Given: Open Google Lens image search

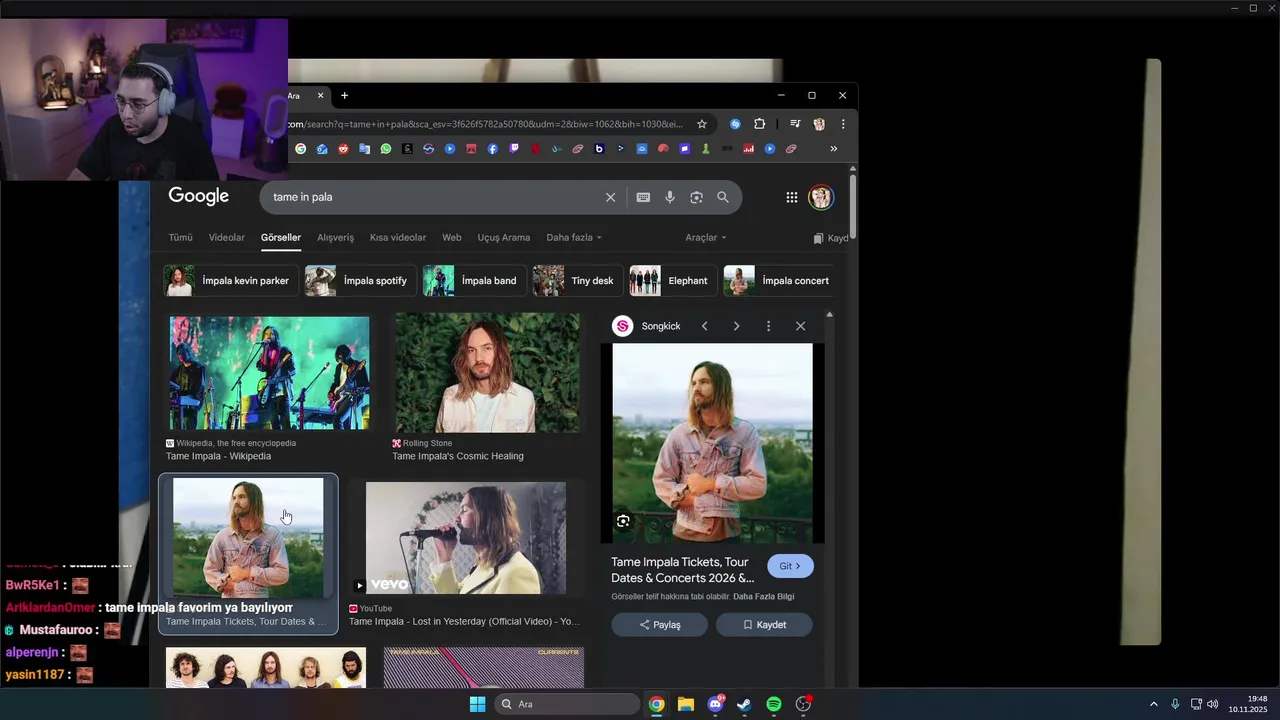Looking at the screenshot, I should pos(696,197).
